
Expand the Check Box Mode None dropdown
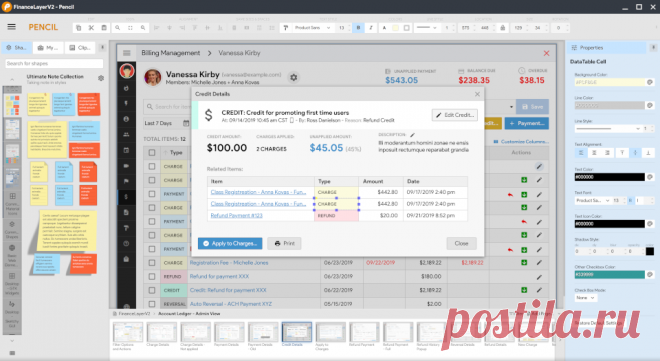tap(585, 298)
